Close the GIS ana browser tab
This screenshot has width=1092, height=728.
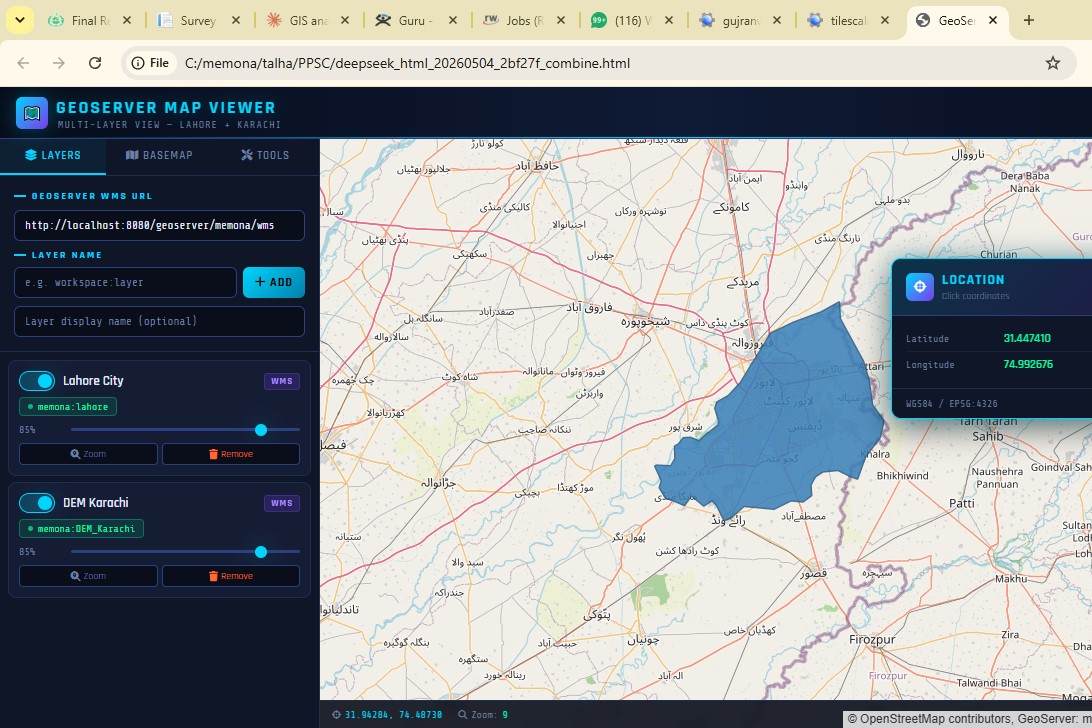pyautogui.click(x=345, y=20)
